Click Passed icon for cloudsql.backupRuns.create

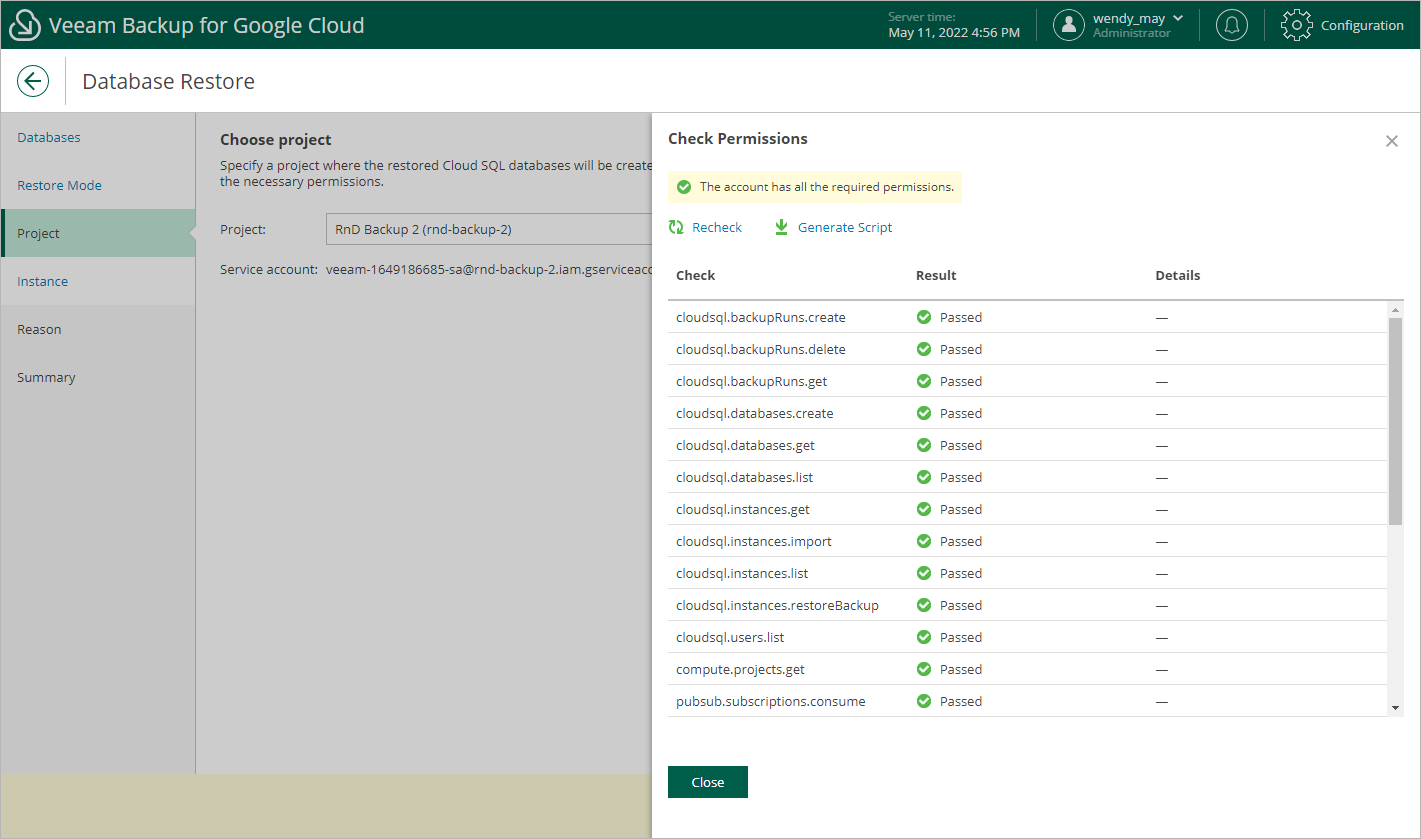(x=924, y=317)
